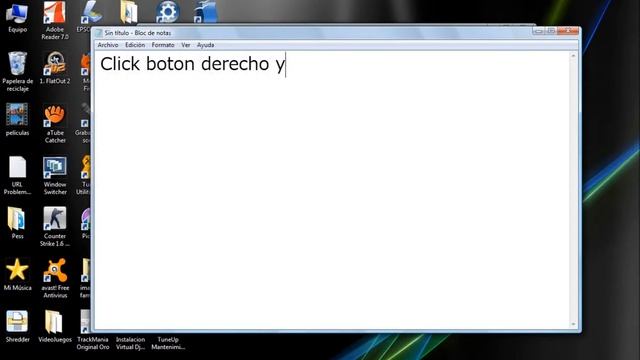
Task: Click the word 'boton' in text
Action: pos(170,64)
